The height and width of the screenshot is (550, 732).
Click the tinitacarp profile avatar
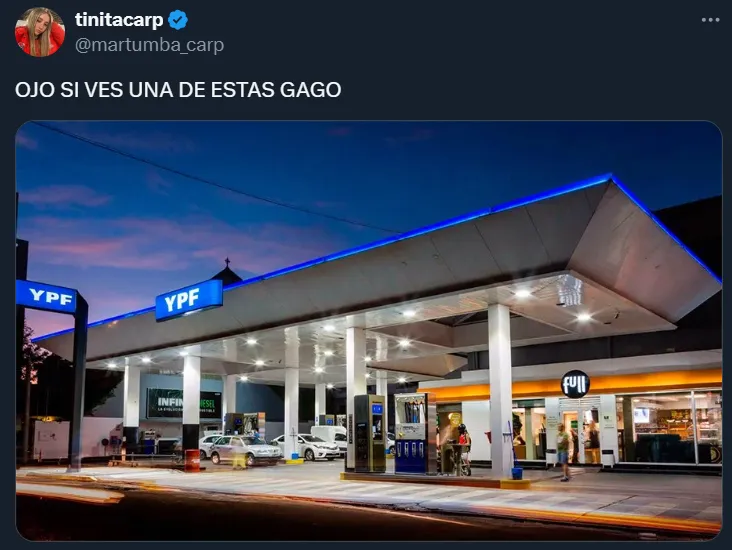40,32
